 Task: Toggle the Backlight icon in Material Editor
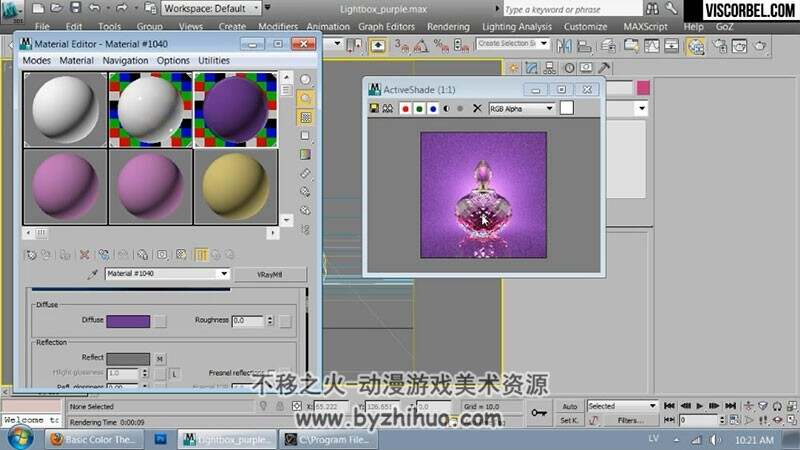[305, 98]
